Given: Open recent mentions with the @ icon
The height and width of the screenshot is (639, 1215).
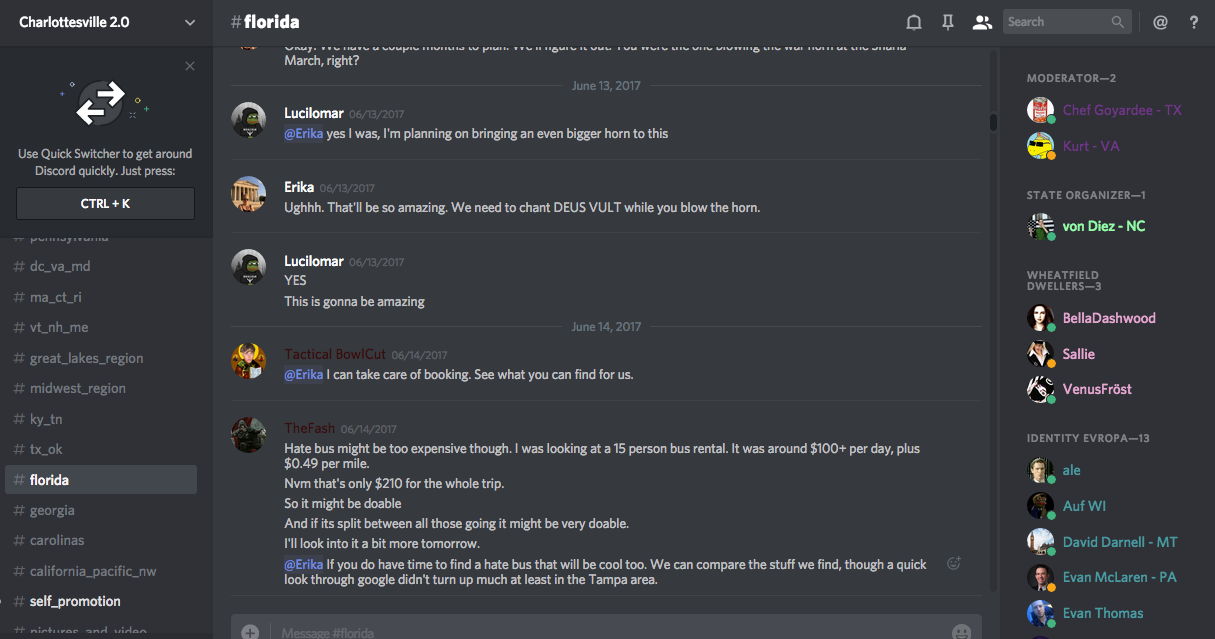Looking at the screenshot, I should (1160, 22).
